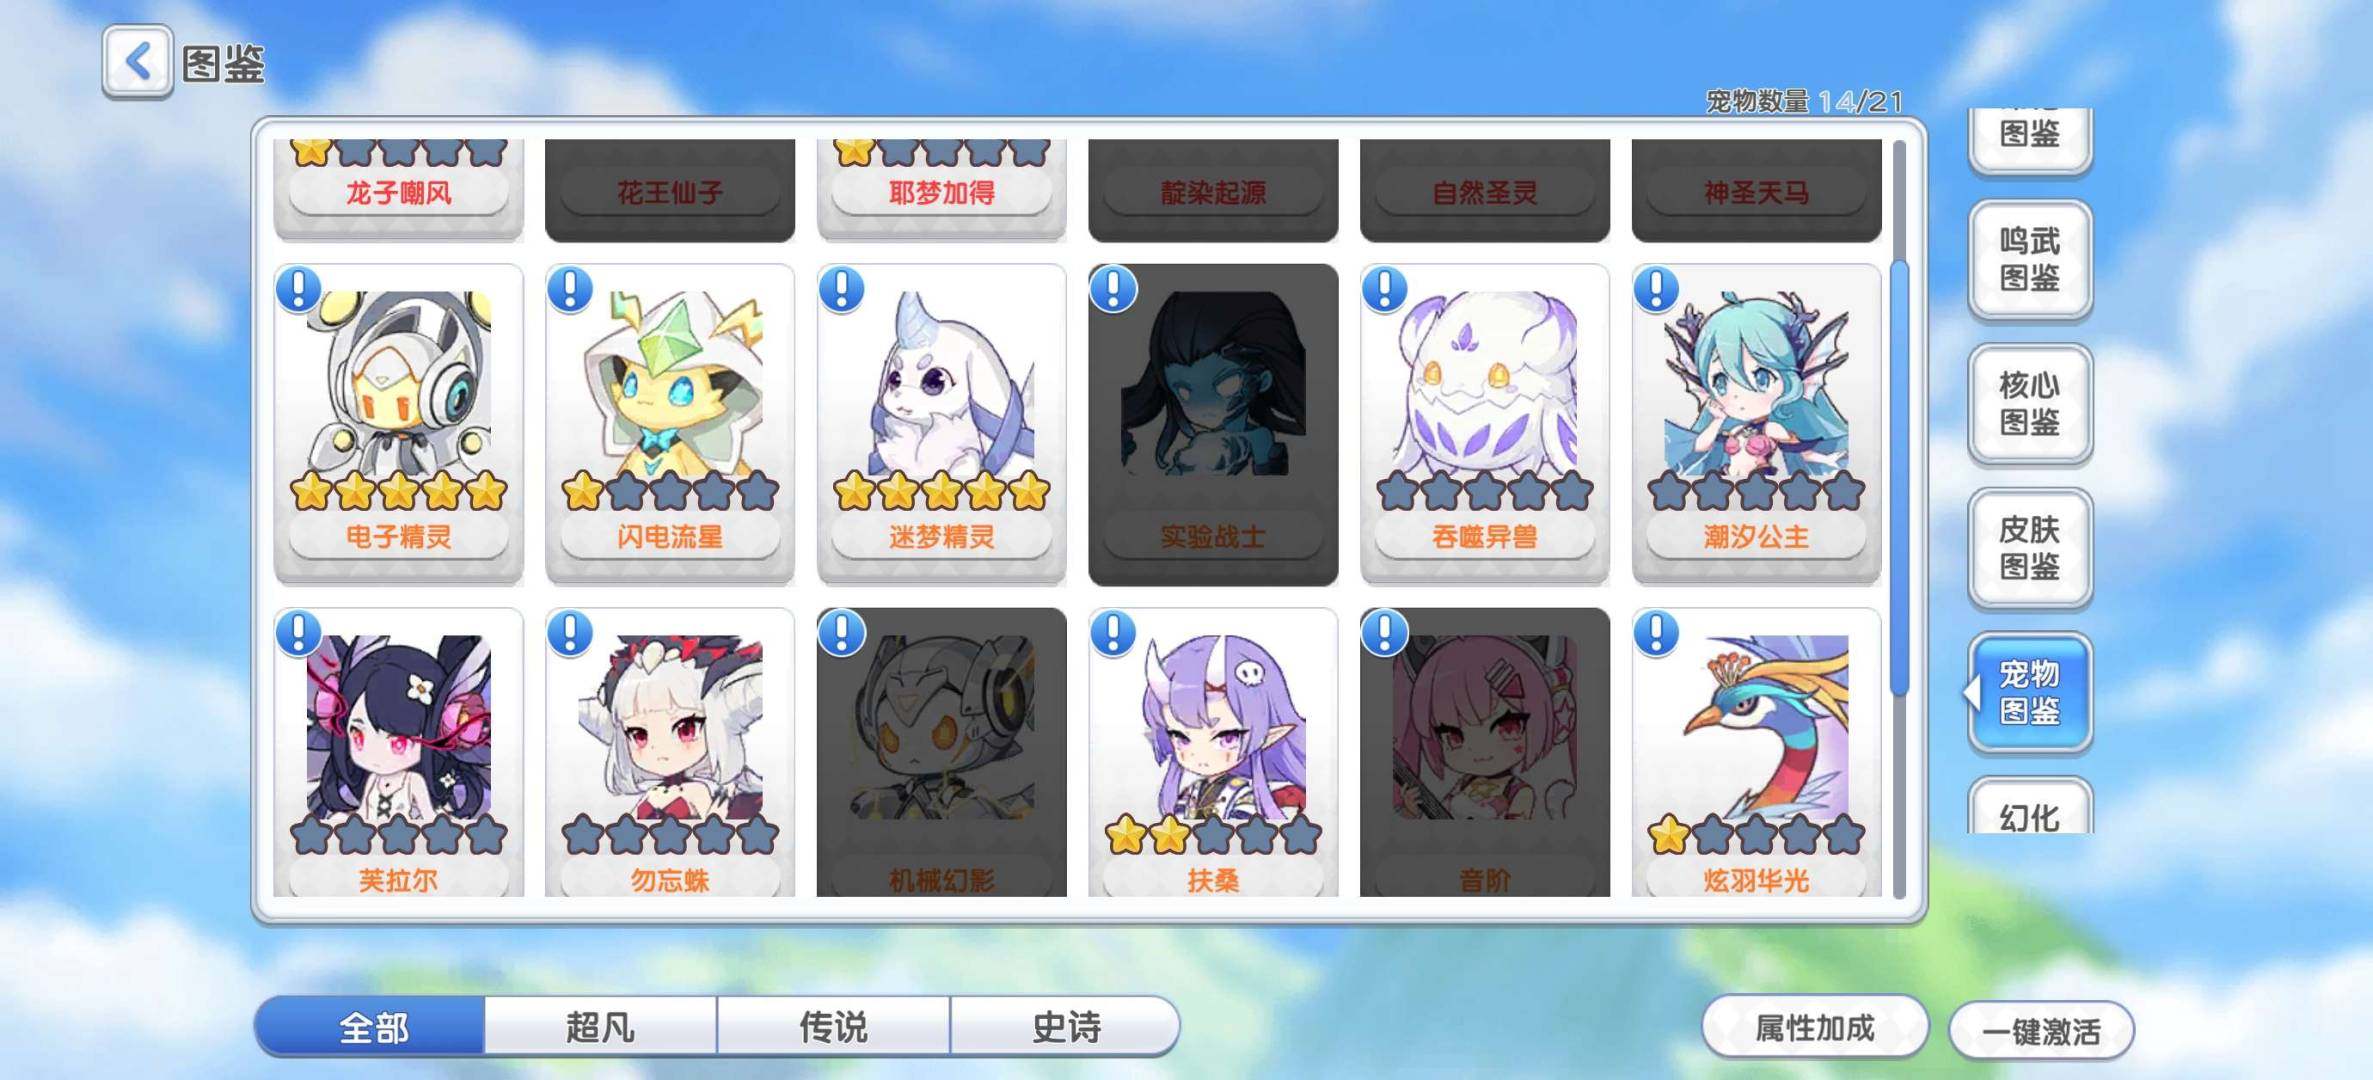The image size is (2373, 1080).
Task: Tap the info badge on 机械幻影 card
Action: click(x=841, y=633)
